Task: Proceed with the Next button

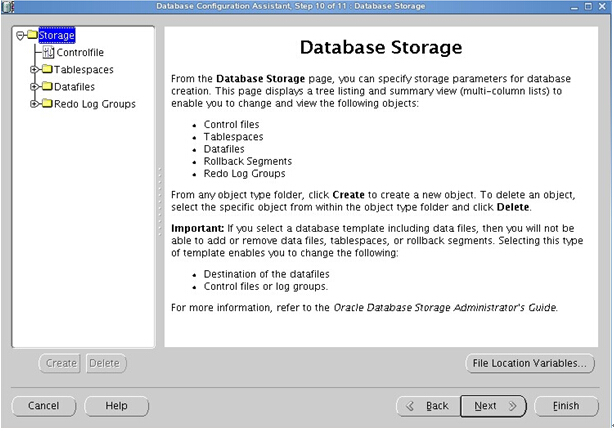Action: coord(494,406)
